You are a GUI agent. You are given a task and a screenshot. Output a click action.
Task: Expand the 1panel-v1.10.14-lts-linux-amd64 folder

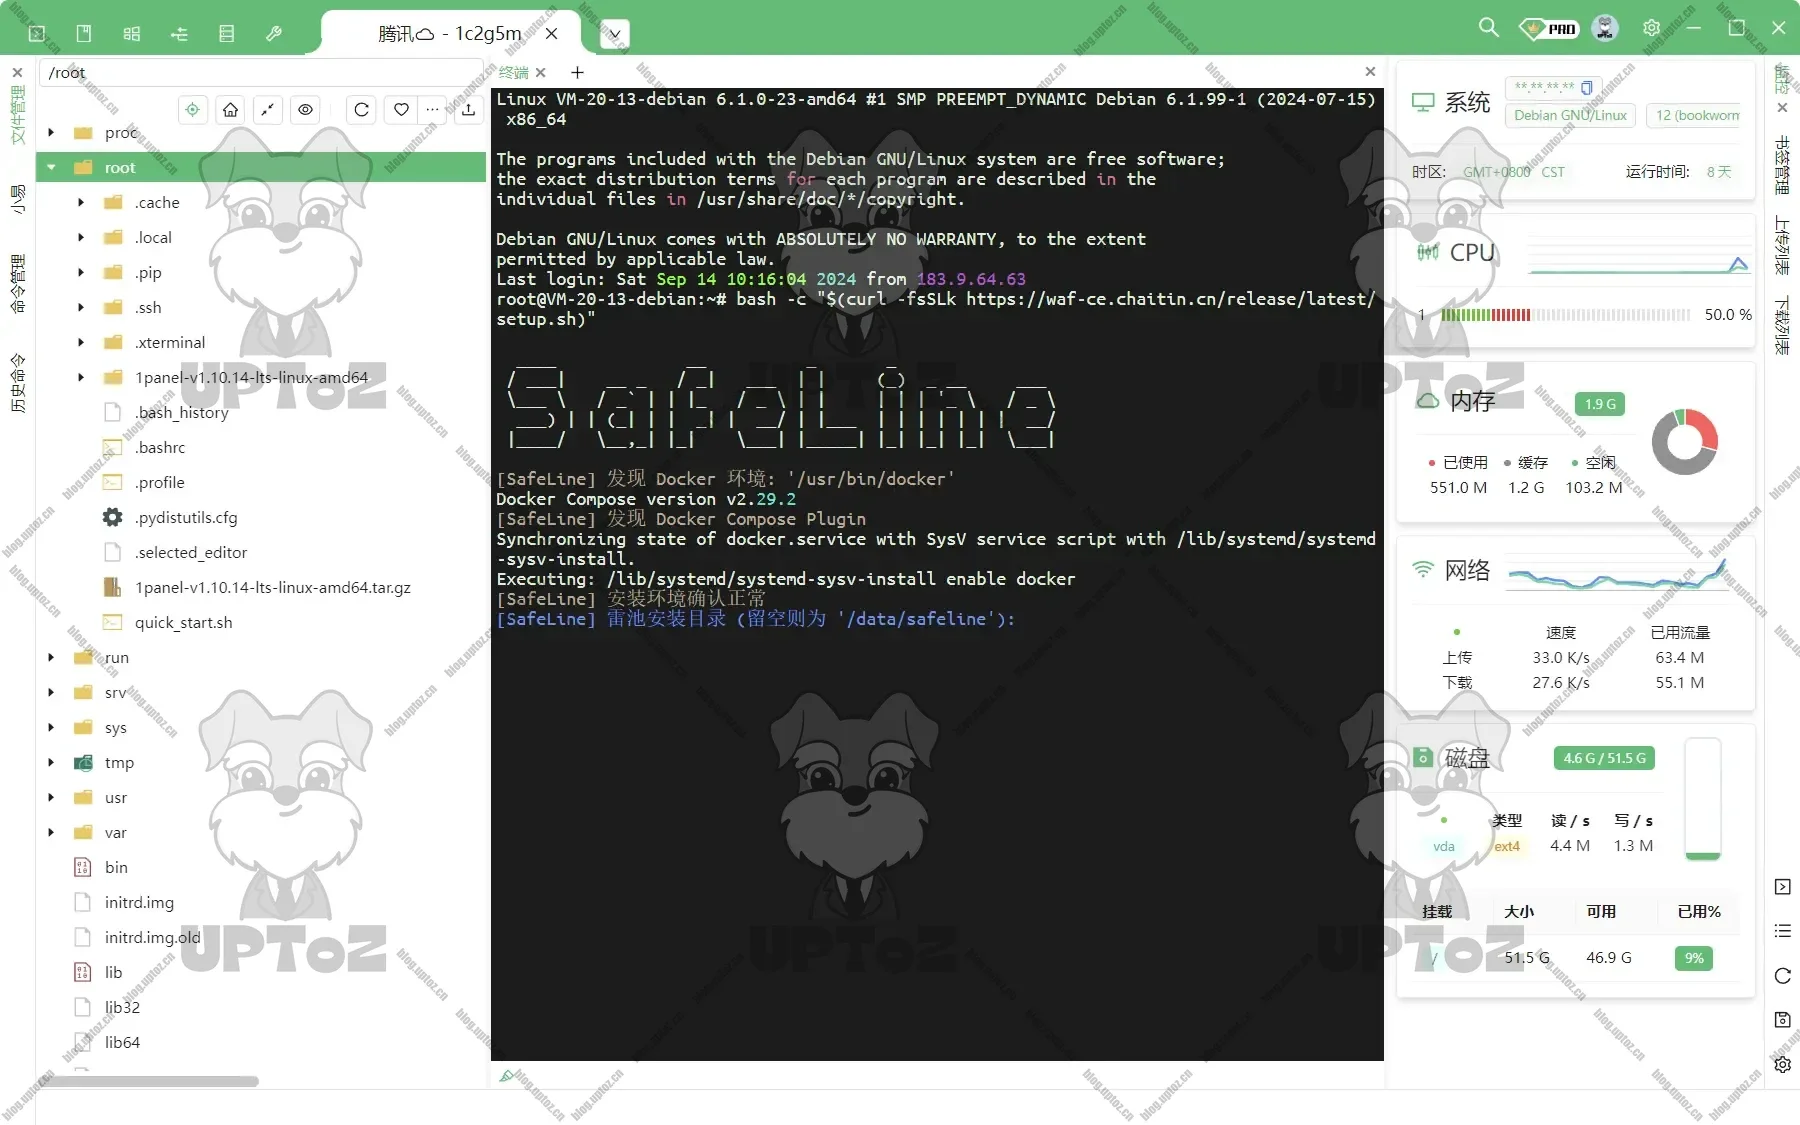pos(81,377)
